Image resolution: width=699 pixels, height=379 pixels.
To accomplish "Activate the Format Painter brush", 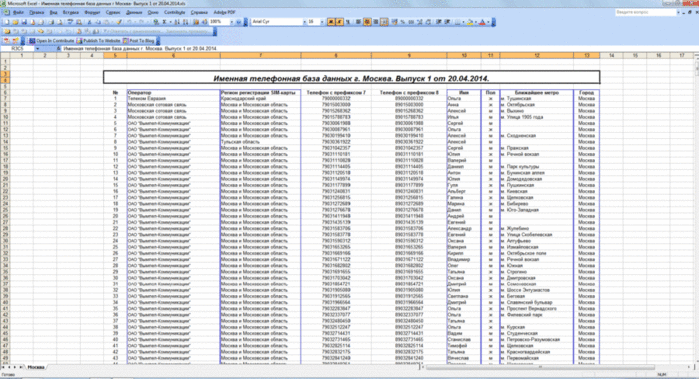I will (x=119, y=22).
